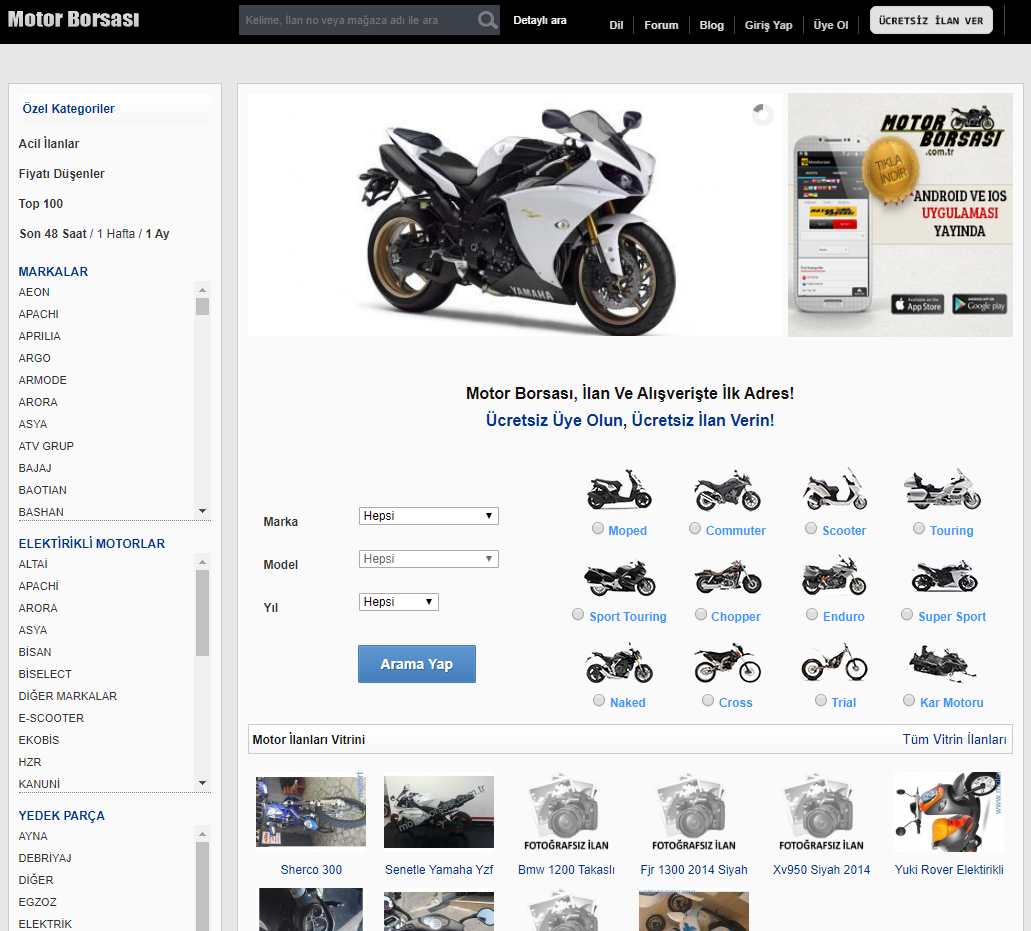Open the Top 100 listings link
Screen dimensions: 1031x931
point(41,204)
